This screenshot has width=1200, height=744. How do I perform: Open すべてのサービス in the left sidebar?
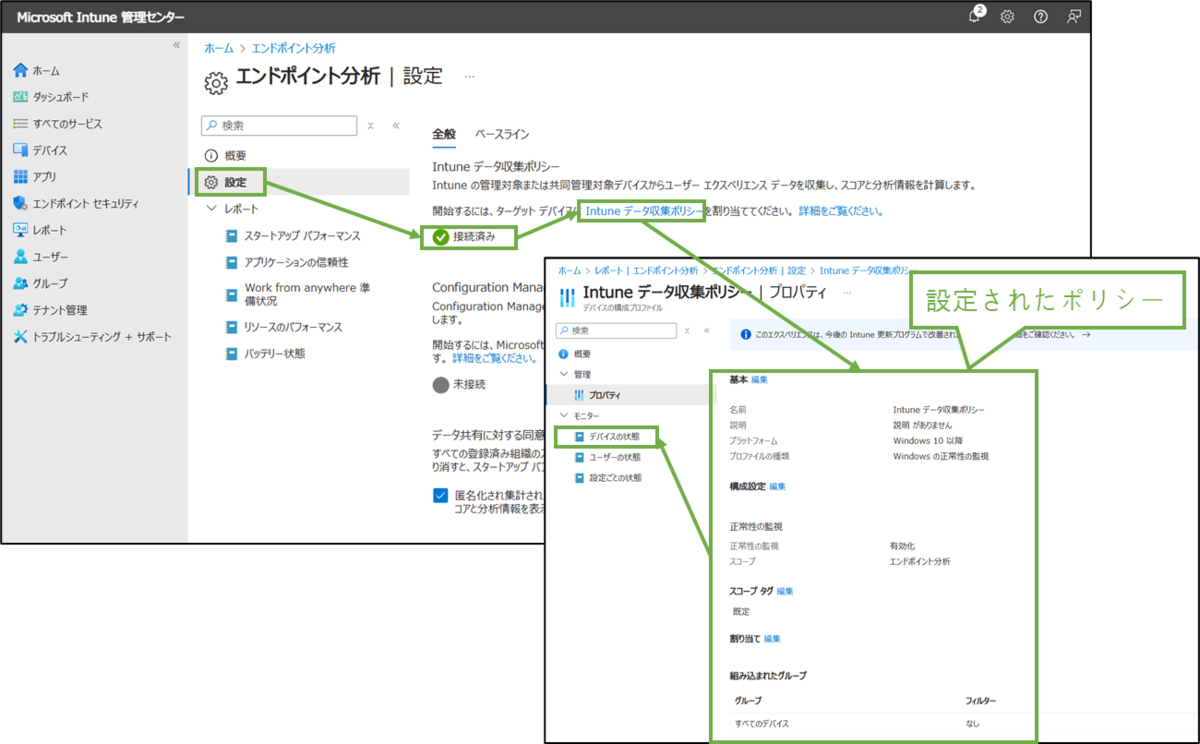58,124
